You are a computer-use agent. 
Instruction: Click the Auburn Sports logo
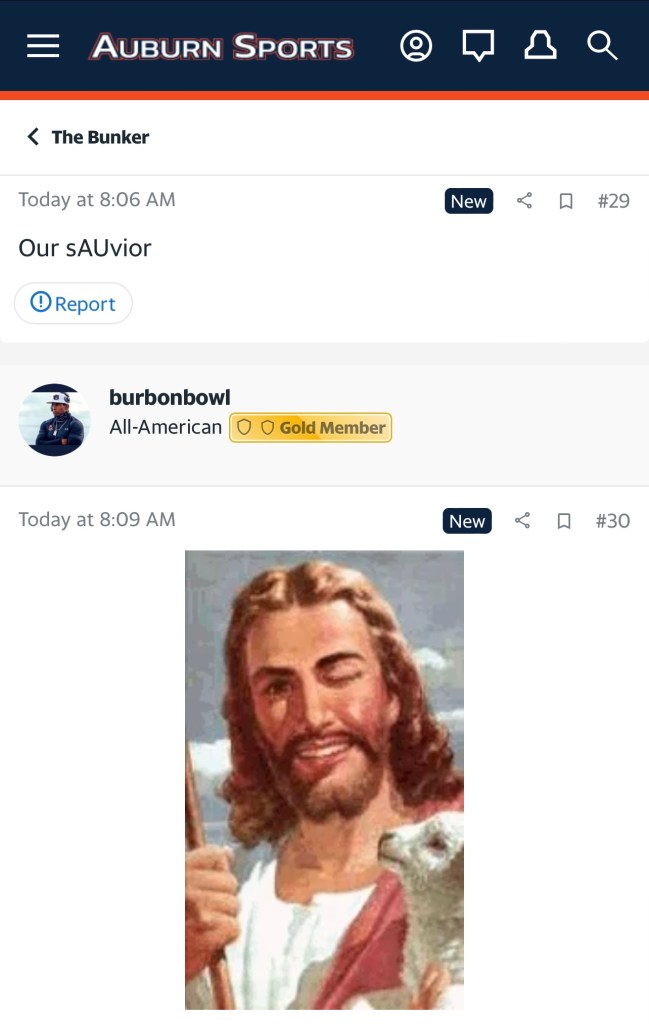pos(222,47)
